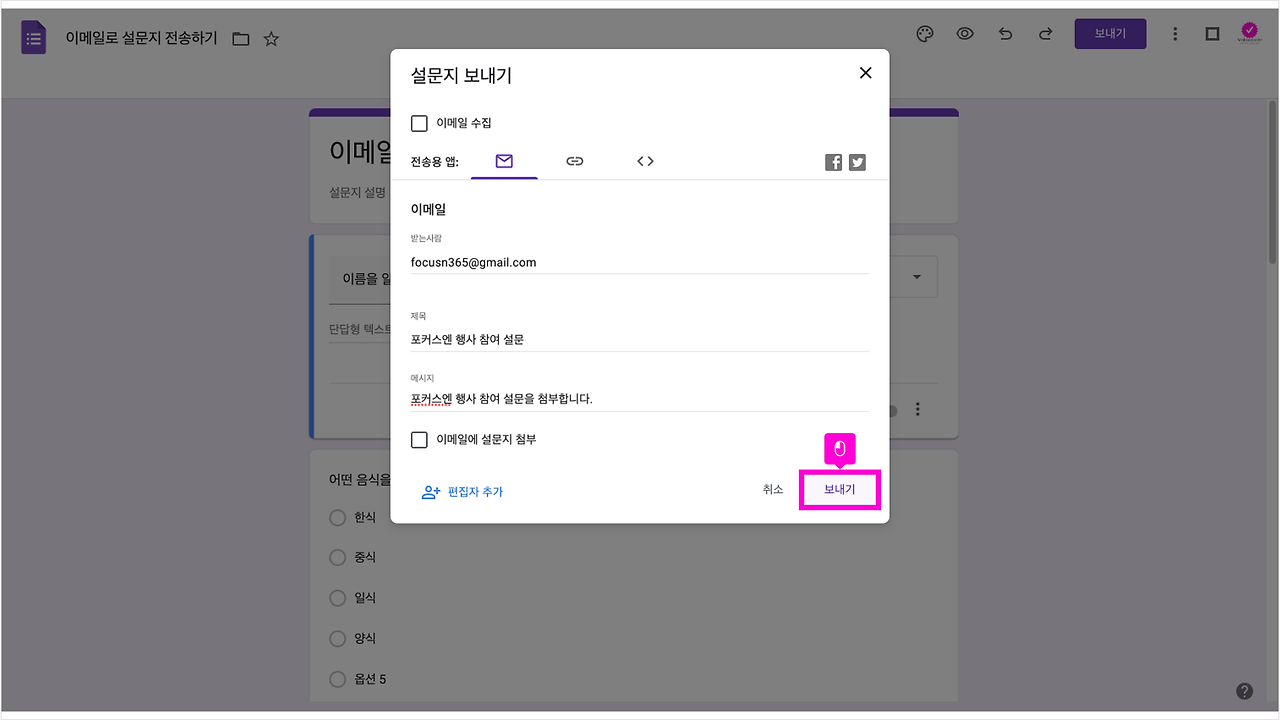Click the 보내기 button in the dialog
1280x720 pixels.
[x=839, y=489]
